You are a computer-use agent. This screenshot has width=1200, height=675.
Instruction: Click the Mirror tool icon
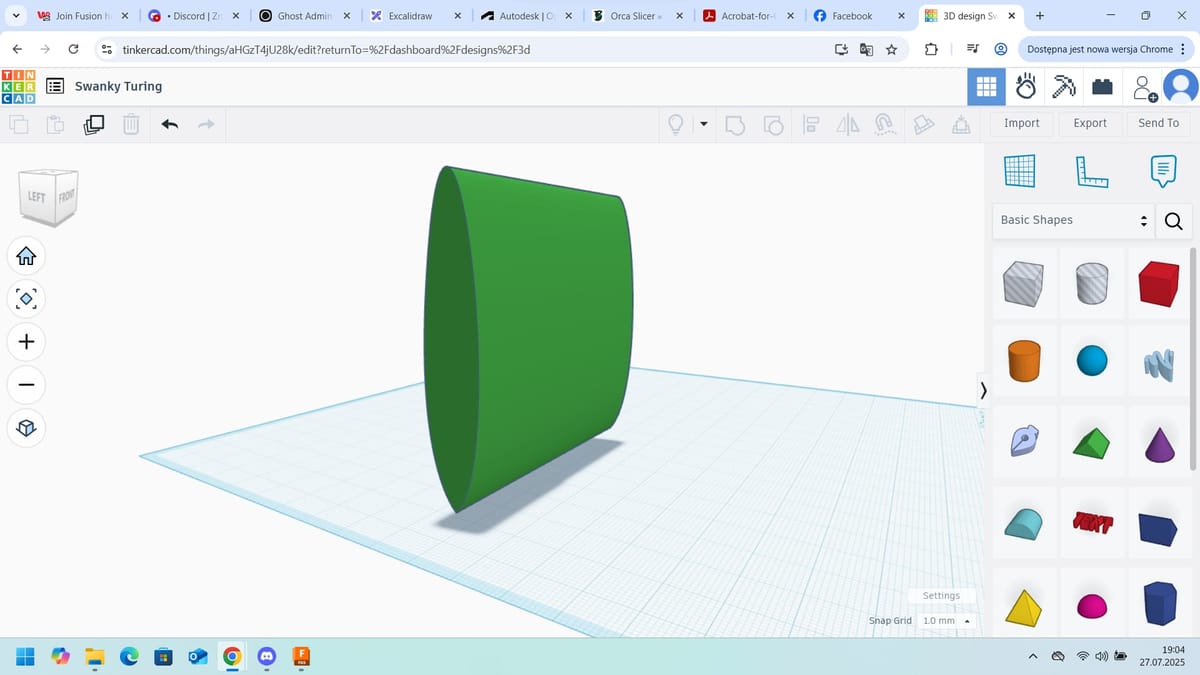pos(848,125)
